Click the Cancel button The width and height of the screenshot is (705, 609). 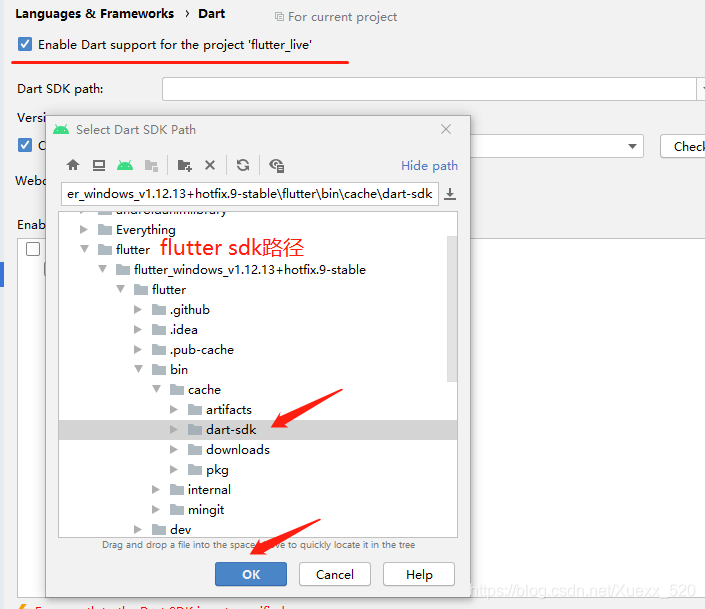(335, 574)
